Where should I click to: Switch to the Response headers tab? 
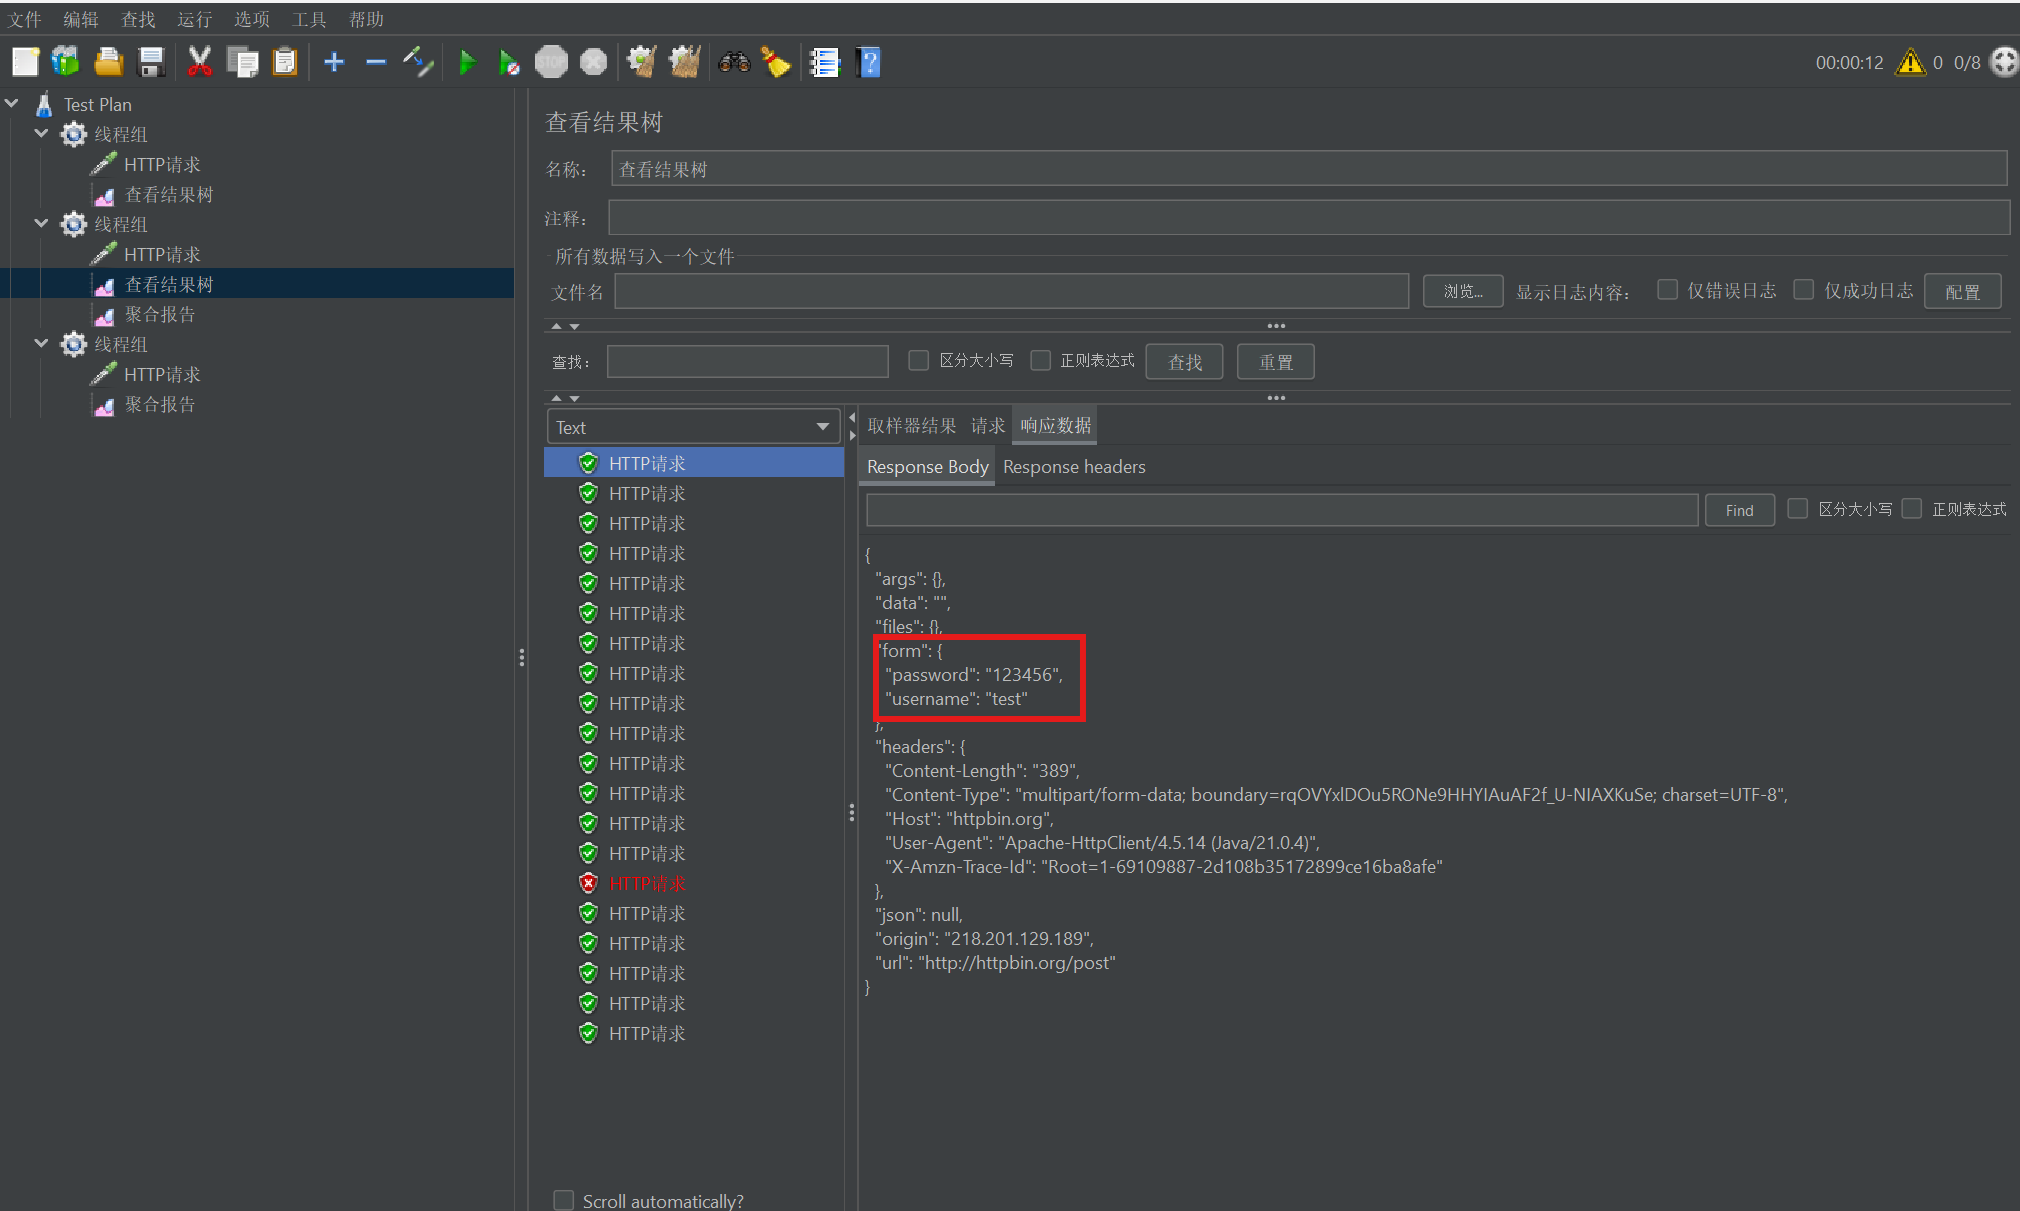1073,467
